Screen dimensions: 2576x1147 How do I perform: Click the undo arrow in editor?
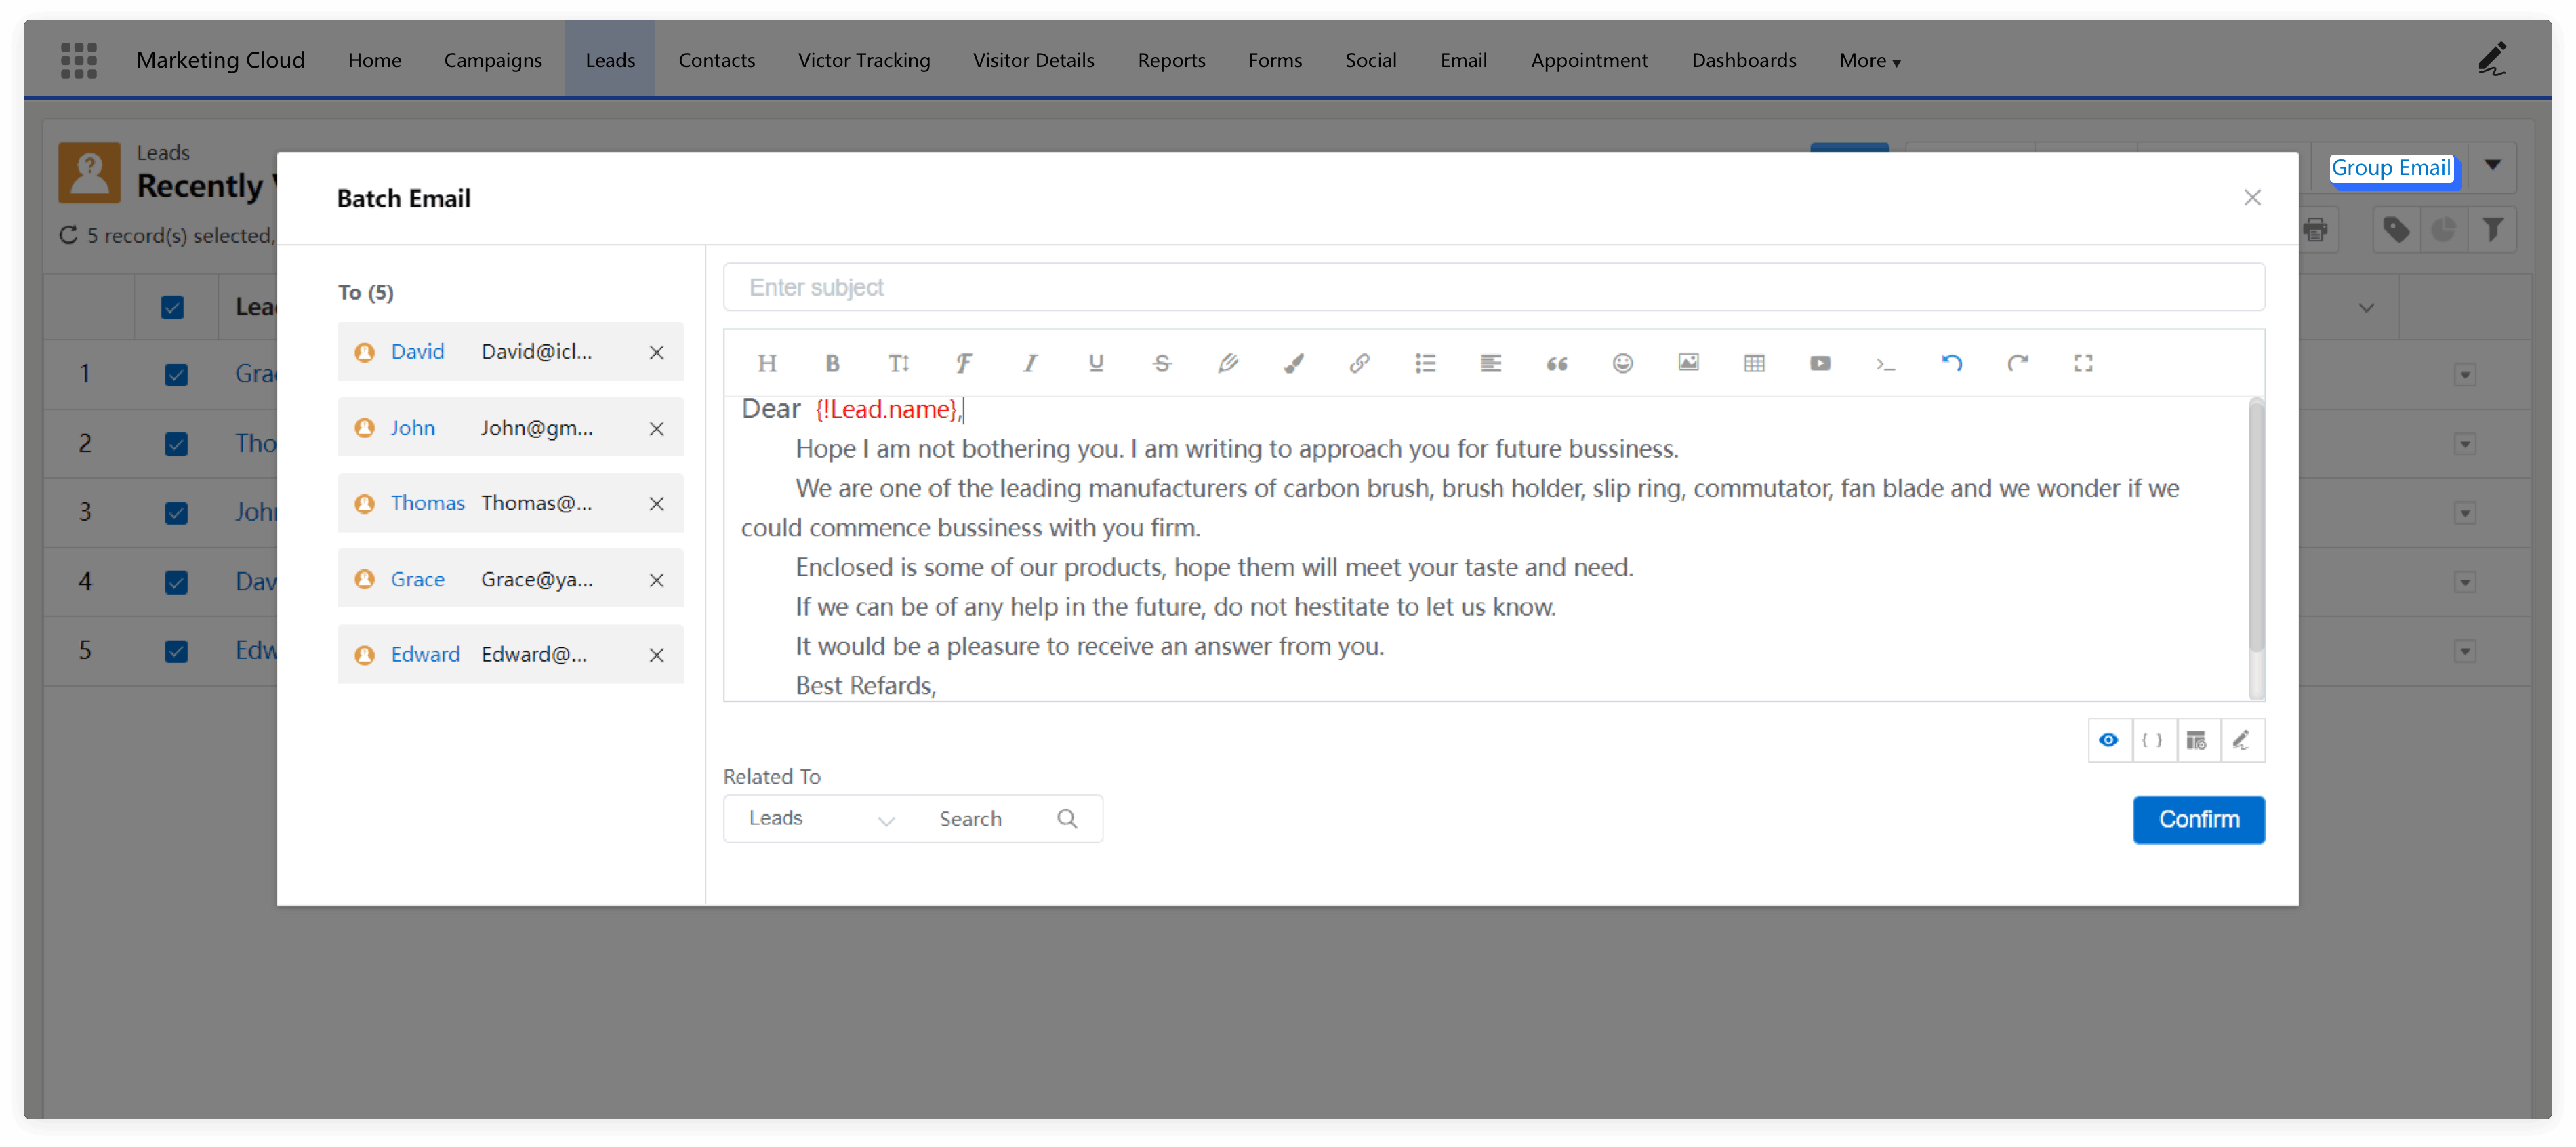coord(1951,363)
